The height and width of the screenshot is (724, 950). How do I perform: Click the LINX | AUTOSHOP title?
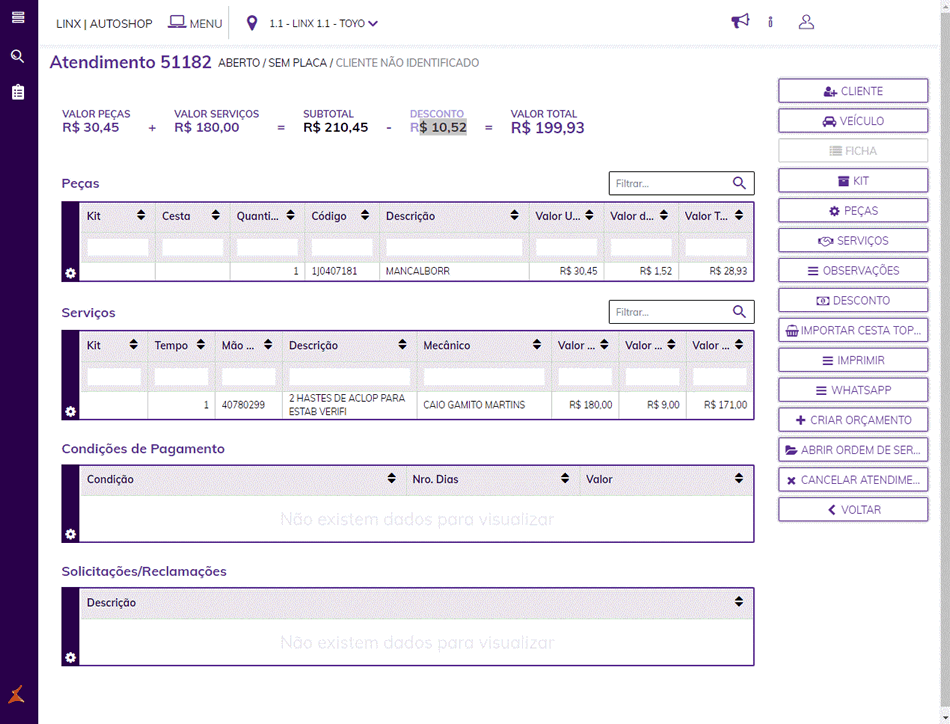pos(104,24)
